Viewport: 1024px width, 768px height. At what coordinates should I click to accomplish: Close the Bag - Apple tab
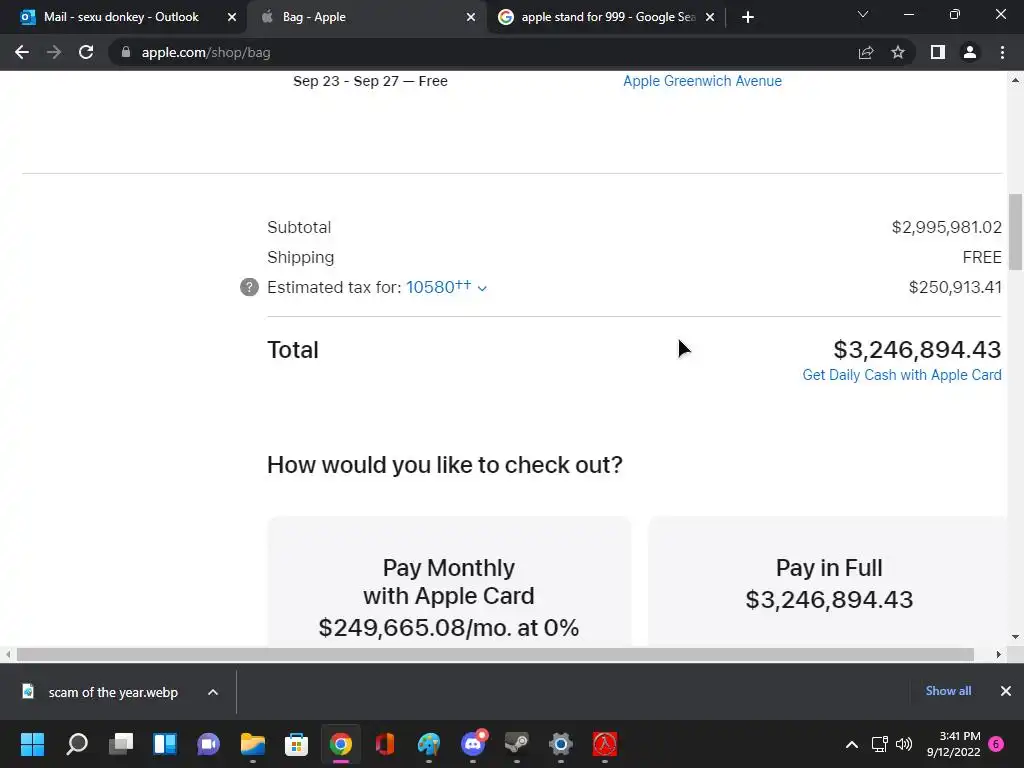click(x=471, y=17)
